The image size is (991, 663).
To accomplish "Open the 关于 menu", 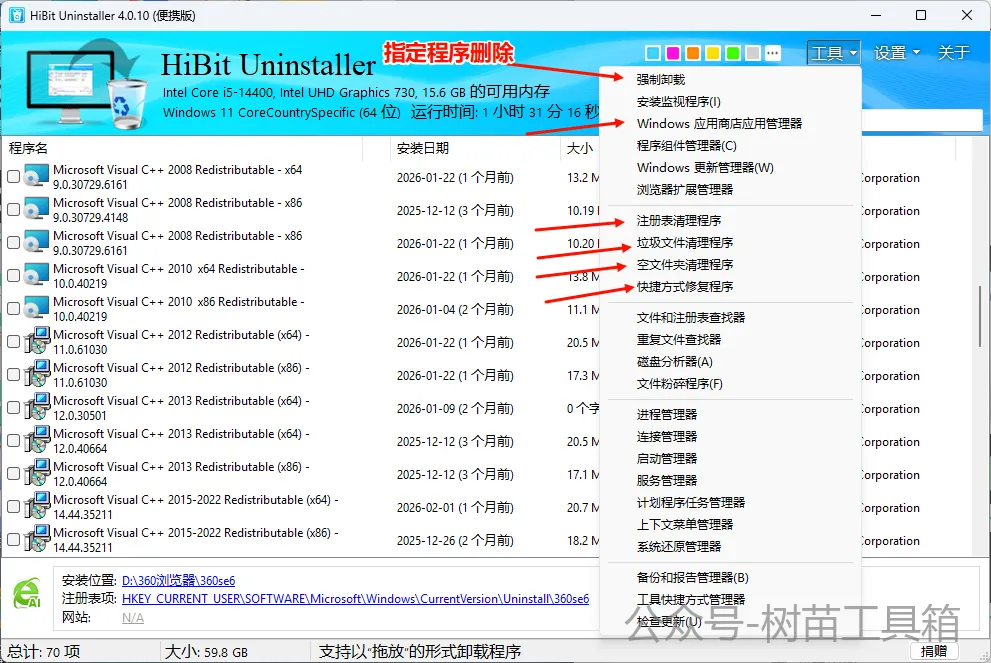I will (x=954, y=52).
